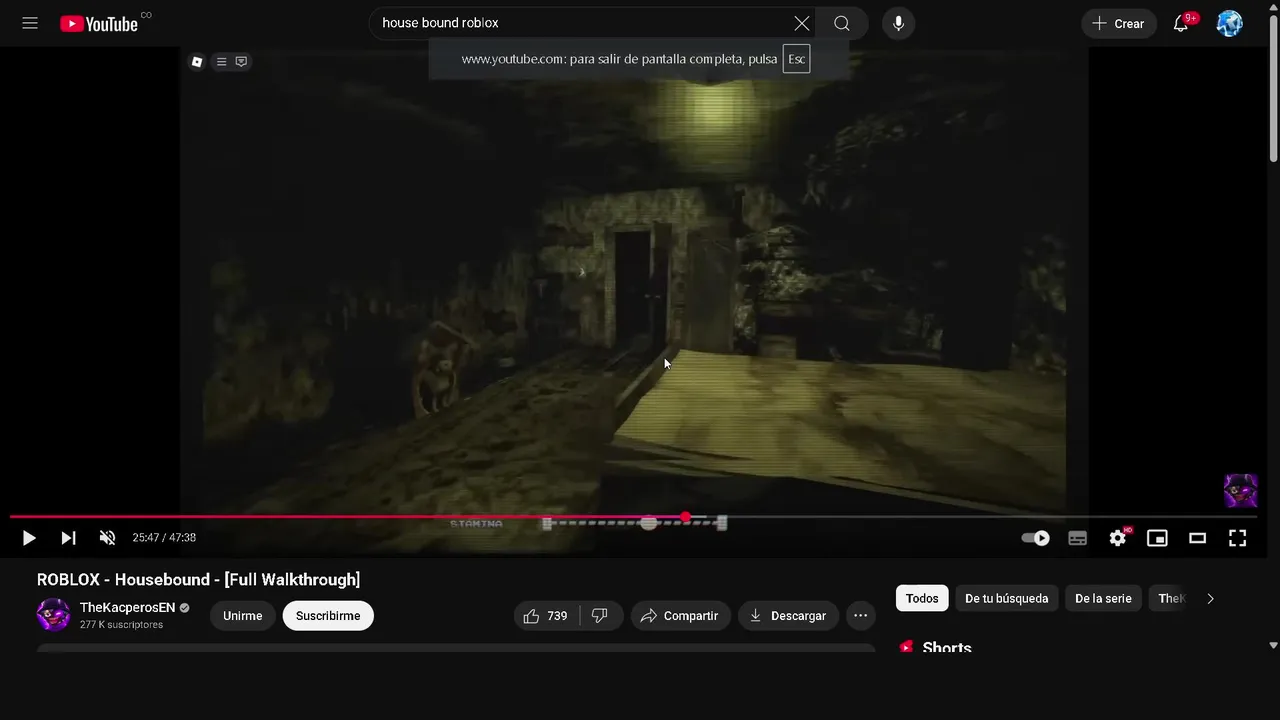Open TheKacperosEN channel name link

[127, 607]
